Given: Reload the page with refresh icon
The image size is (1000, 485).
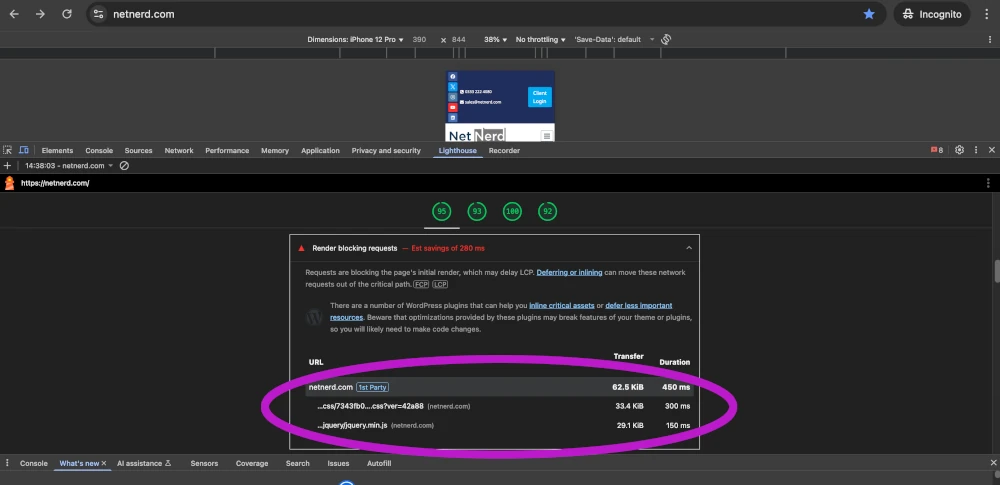Looking at the screenshot, I should pos(67,14).
